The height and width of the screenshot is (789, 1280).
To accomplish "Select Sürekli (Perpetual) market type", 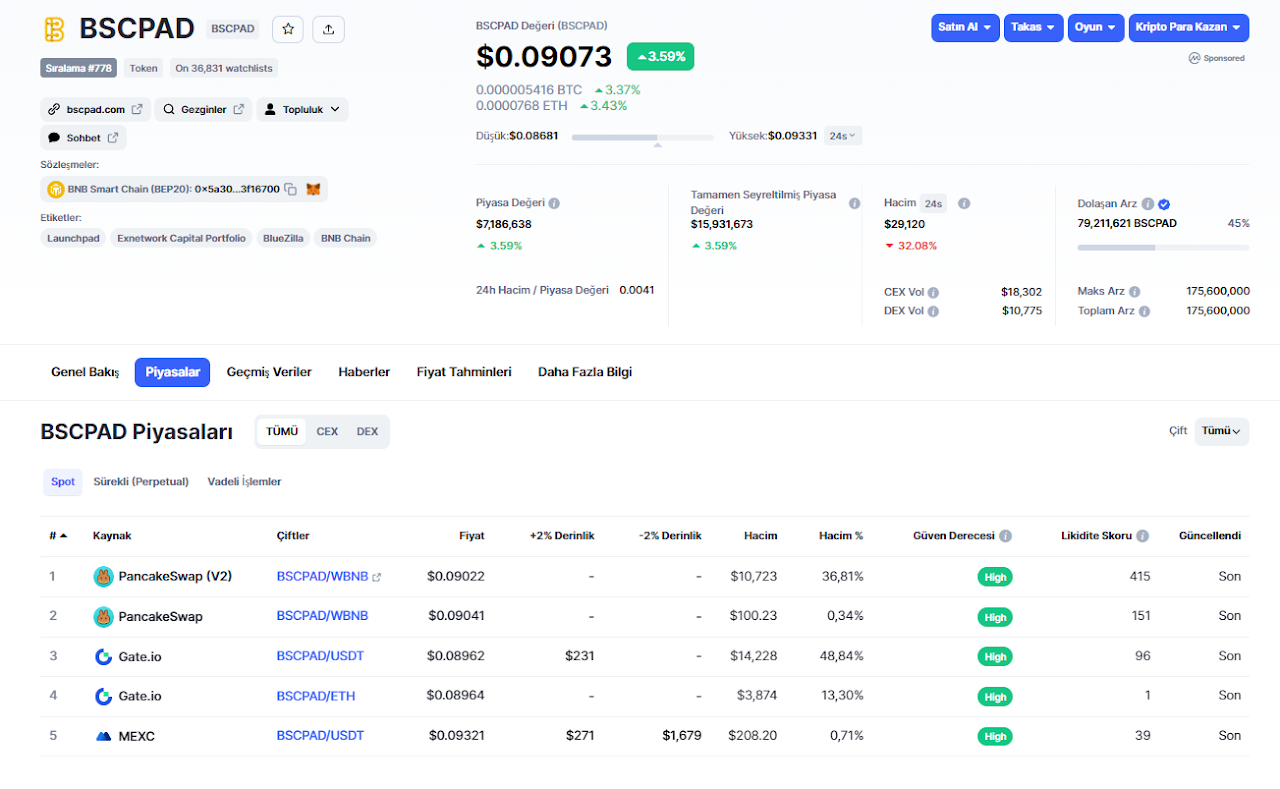I will click(x=141, y=482).
